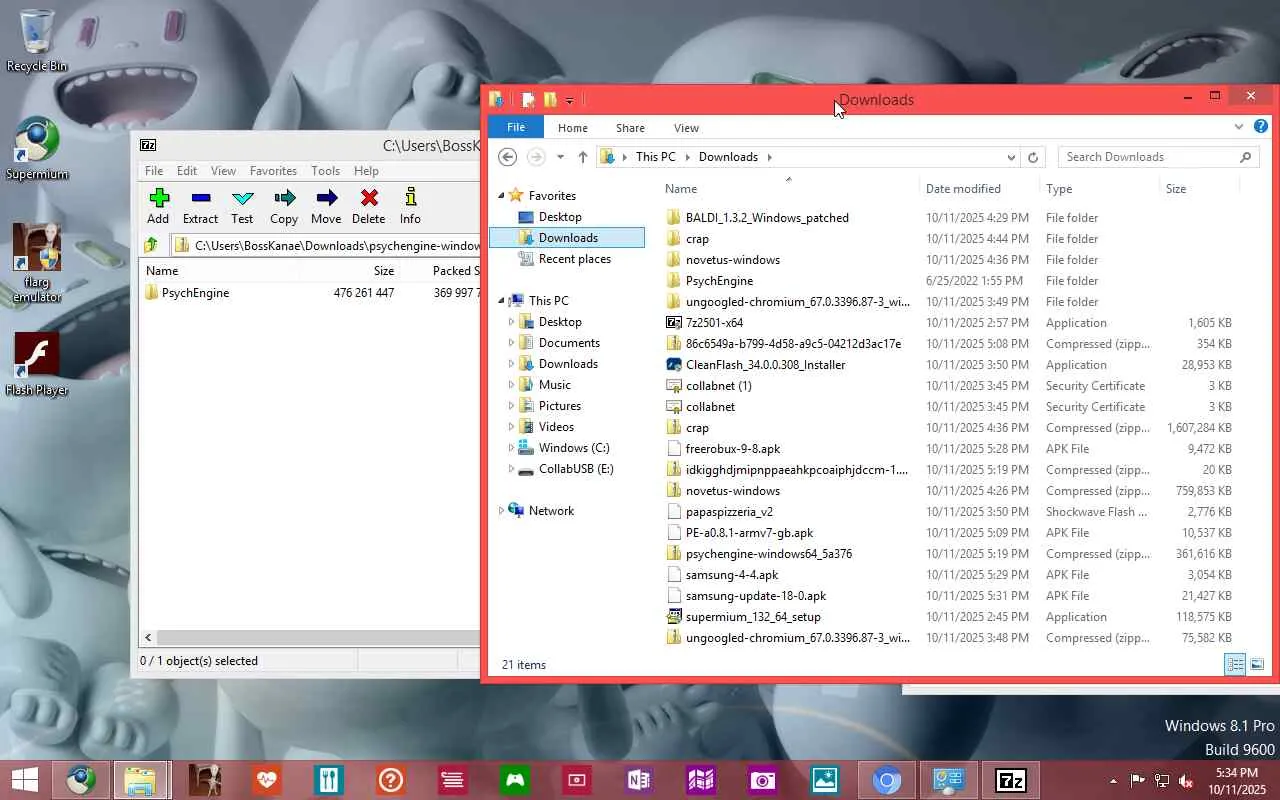Click the Extract icon in 7-Zip
Screen dimensions: 1280x800
click(200, 206)
